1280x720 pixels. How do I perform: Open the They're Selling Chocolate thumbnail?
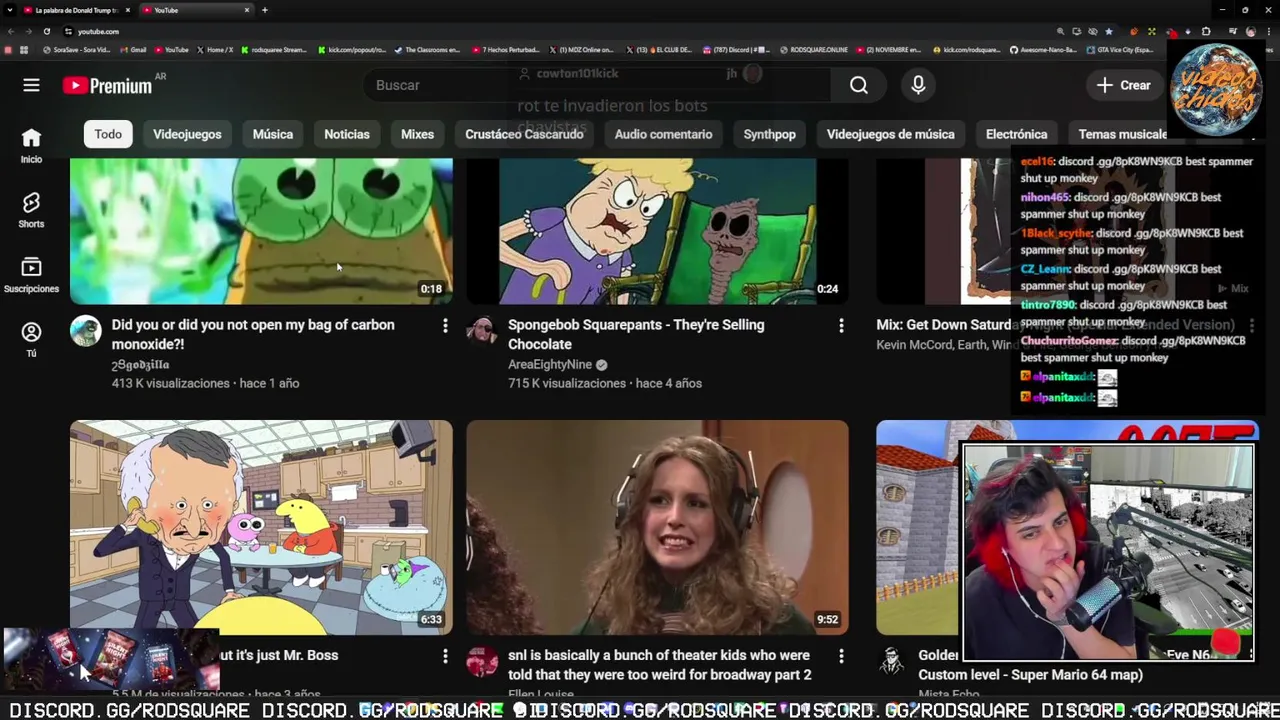[657, 231]
